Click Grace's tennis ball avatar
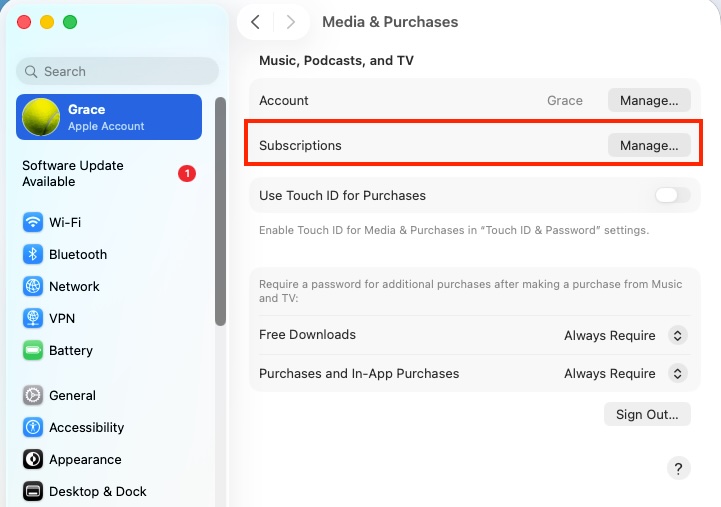Image resolution: width=721 pixels, height=507 pixels. (41, 117)
